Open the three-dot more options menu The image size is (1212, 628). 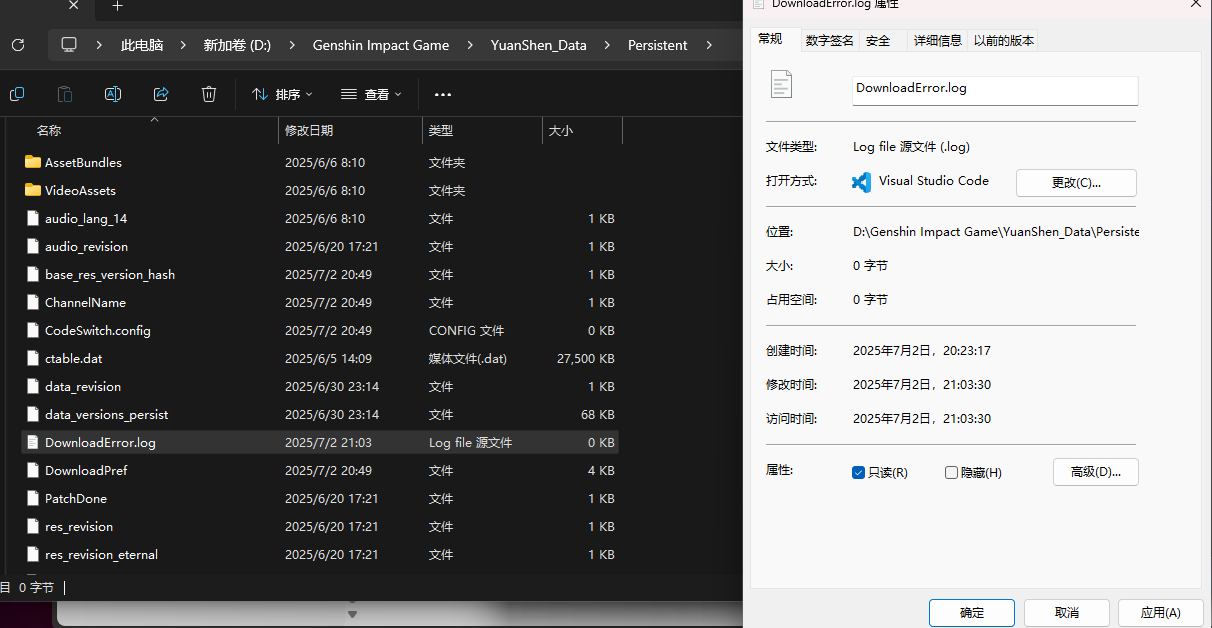click(x=443, y=95)
